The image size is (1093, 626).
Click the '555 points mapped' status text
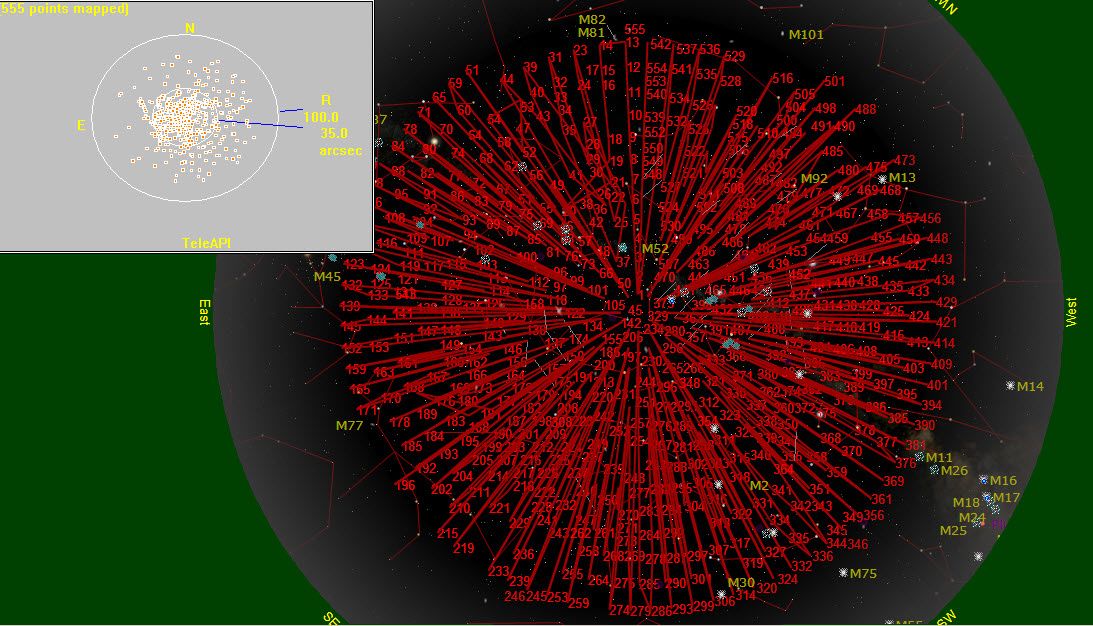pyautogui.click(x=64, y=8)
